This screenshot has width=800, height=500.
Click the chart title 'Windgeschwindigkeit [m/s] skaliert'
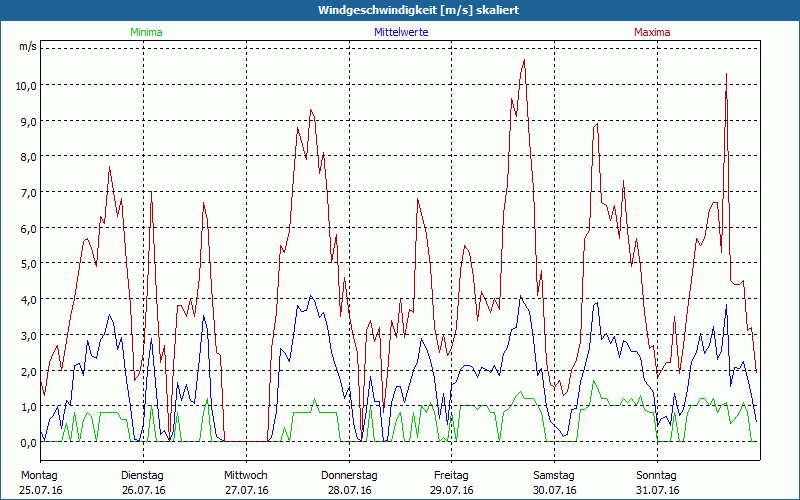pos(418,10)
